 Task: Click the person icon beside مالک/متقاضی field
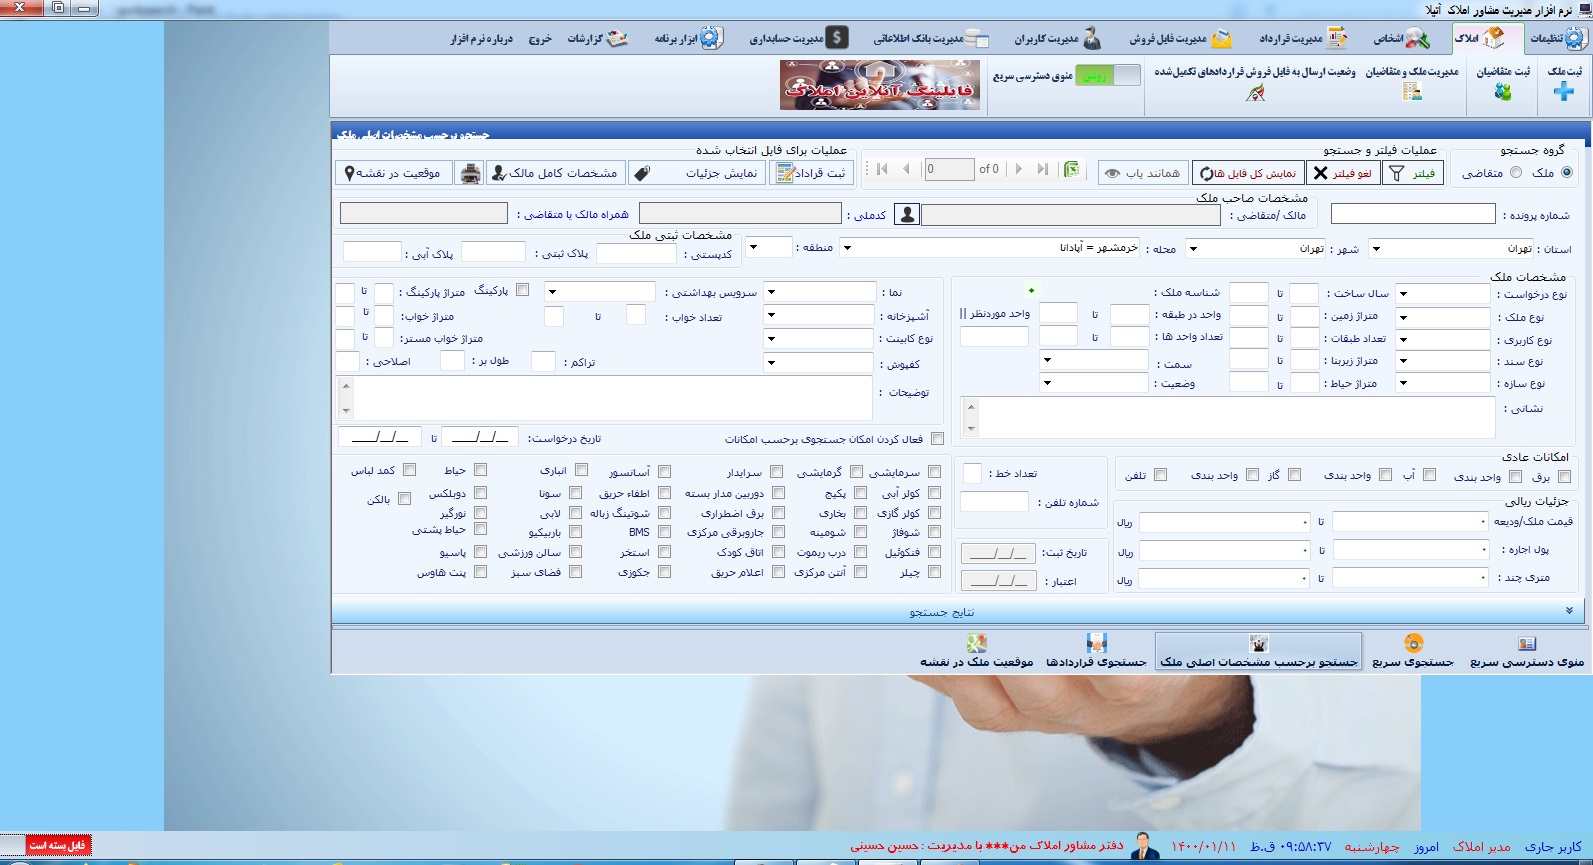click(907, 214)
